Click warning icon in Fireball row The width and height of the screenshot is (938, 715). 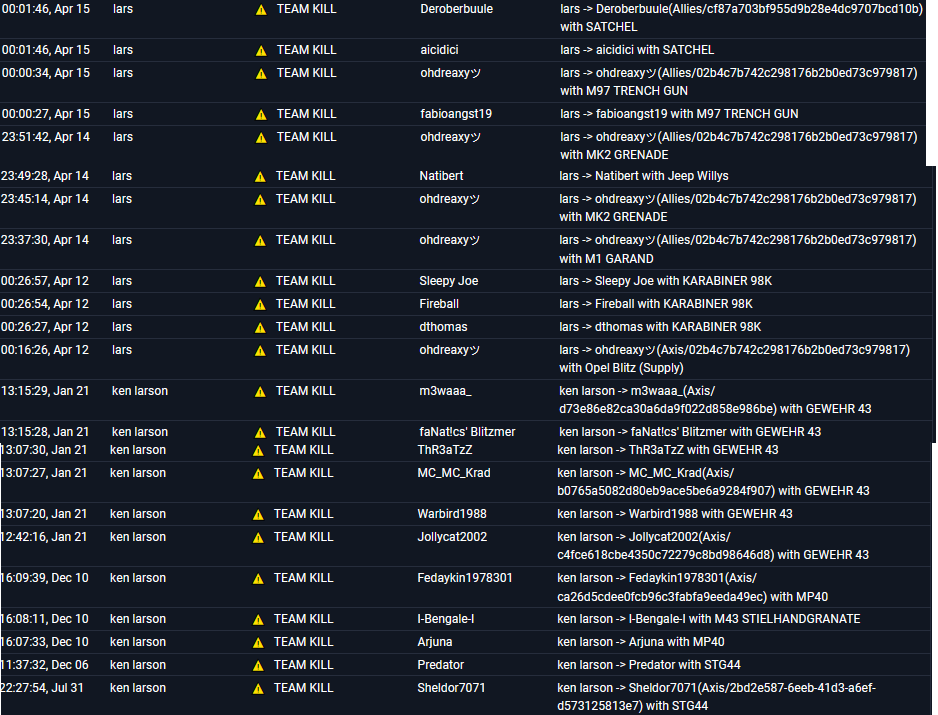(x=261, y=304)
